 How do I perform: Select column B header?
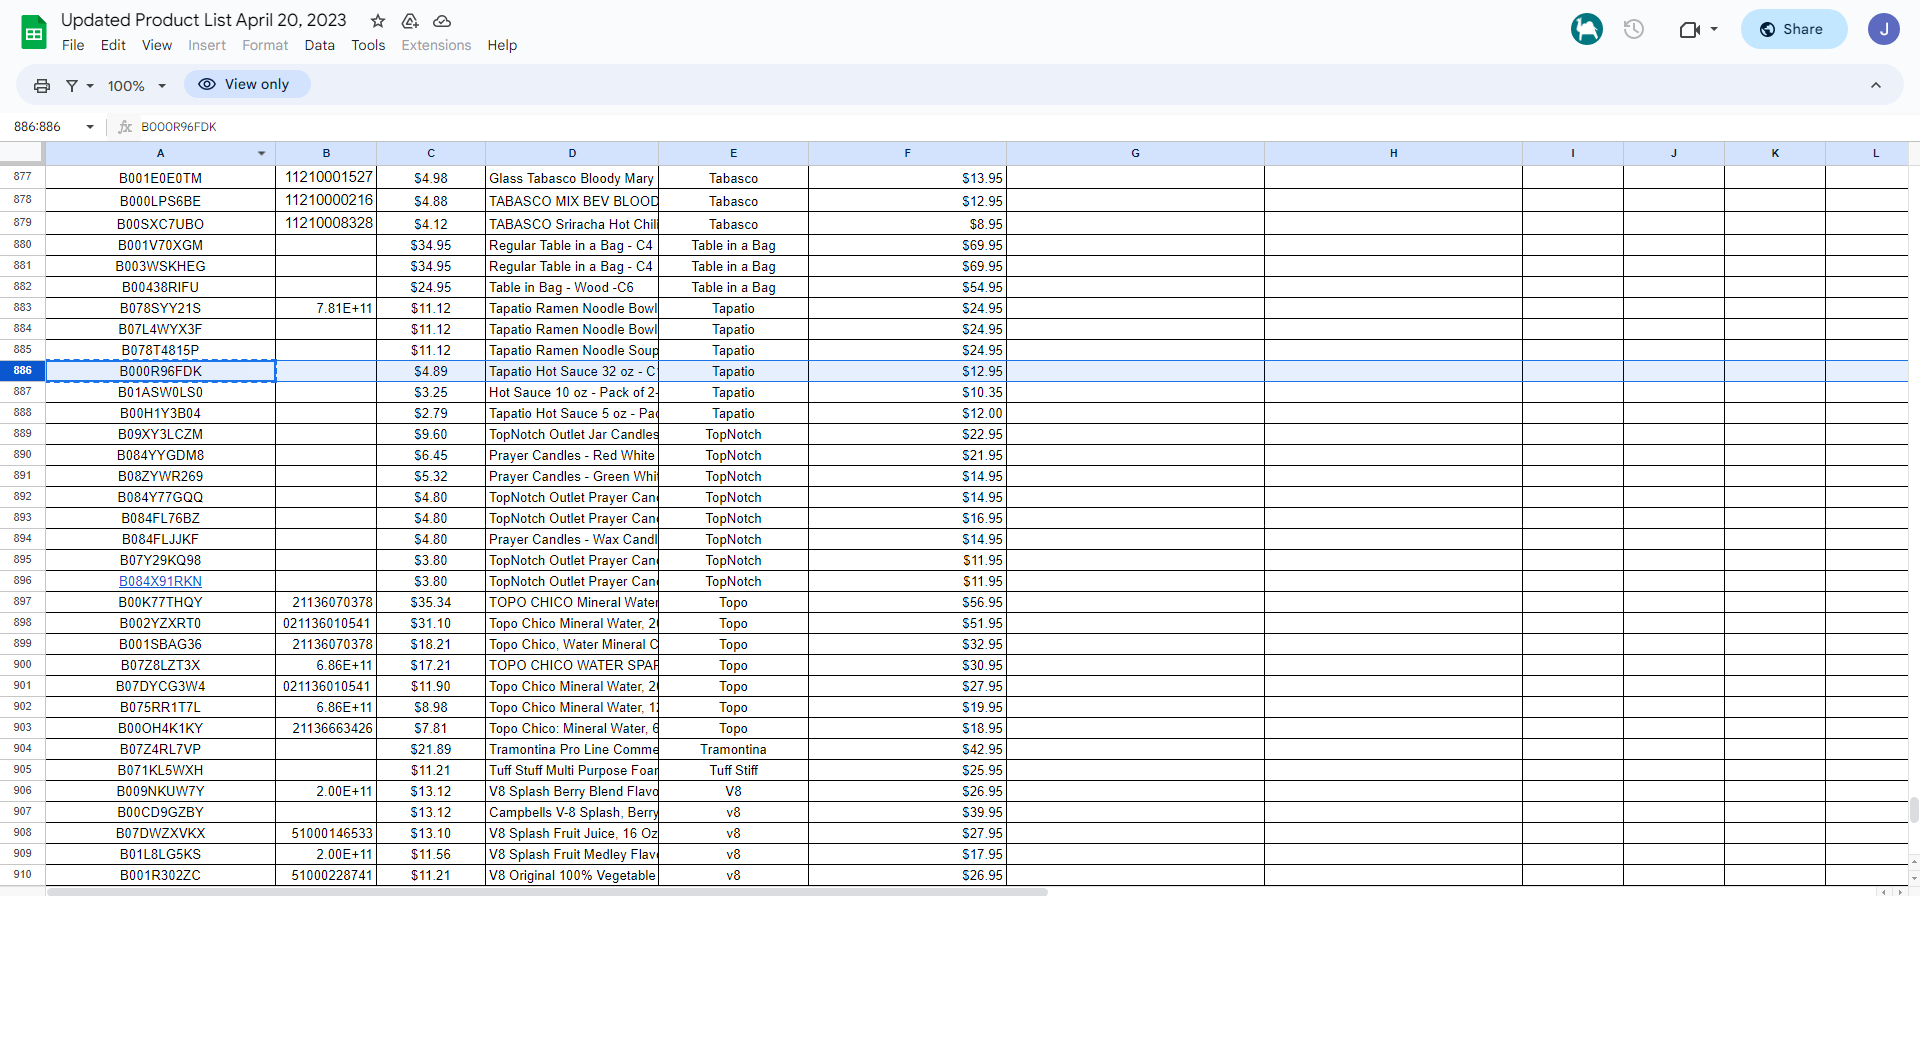point(326,153)
